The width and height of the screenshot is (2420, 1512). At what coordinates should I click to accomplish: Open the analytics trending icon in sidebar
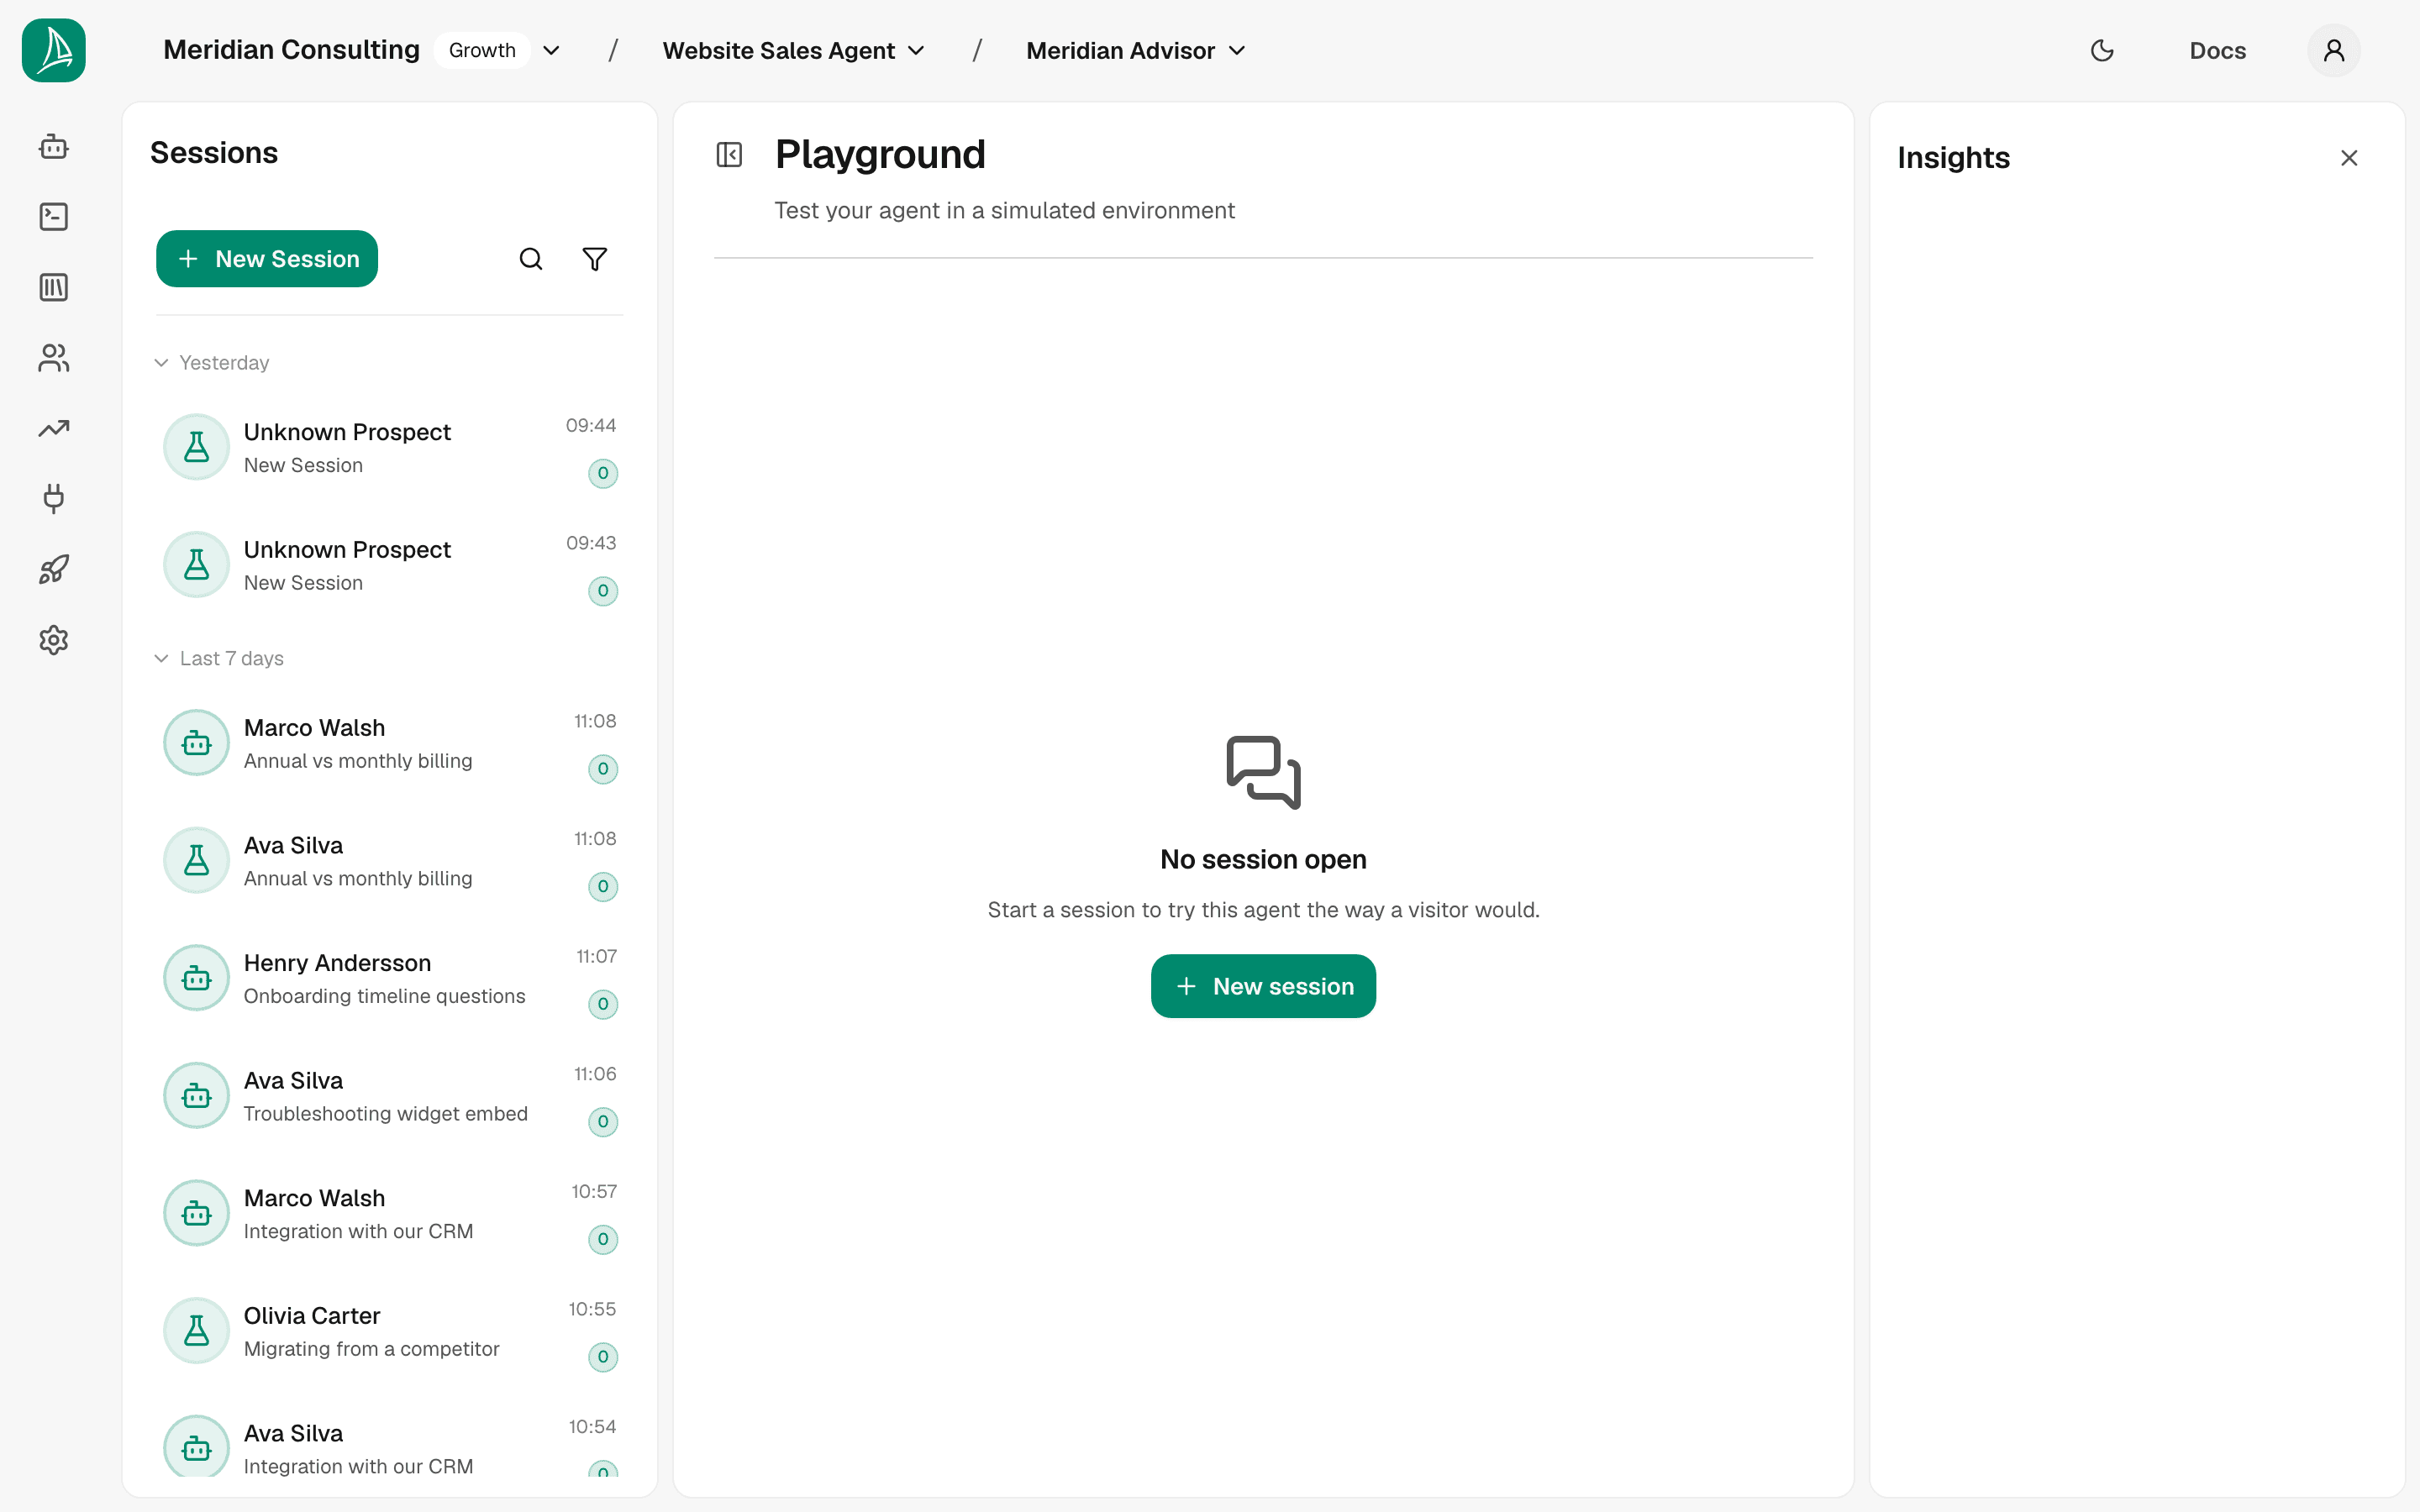[x=54, y=428]
